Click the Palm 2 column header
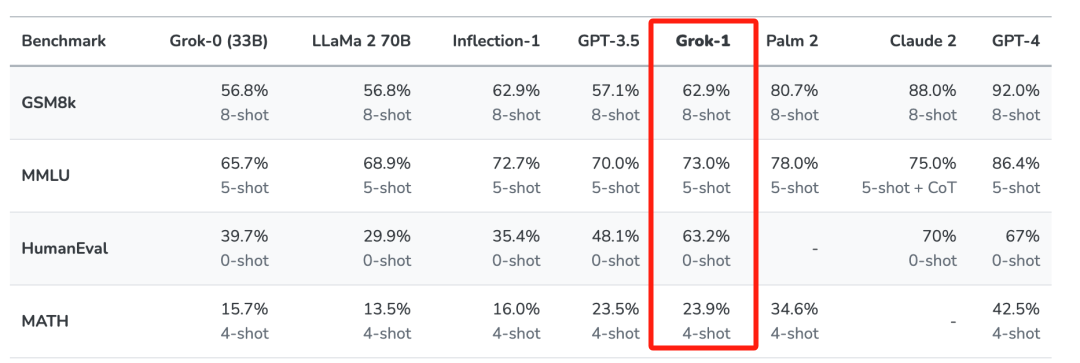Image resolution: width=1080 pixels, height=363 pixels. [792, 41]
